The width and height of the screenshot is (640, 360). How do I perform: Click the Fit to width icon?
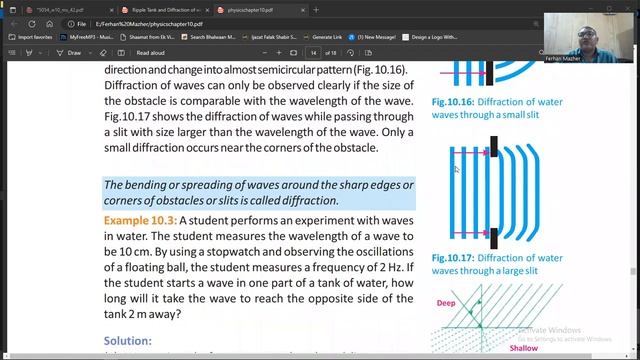293,53
